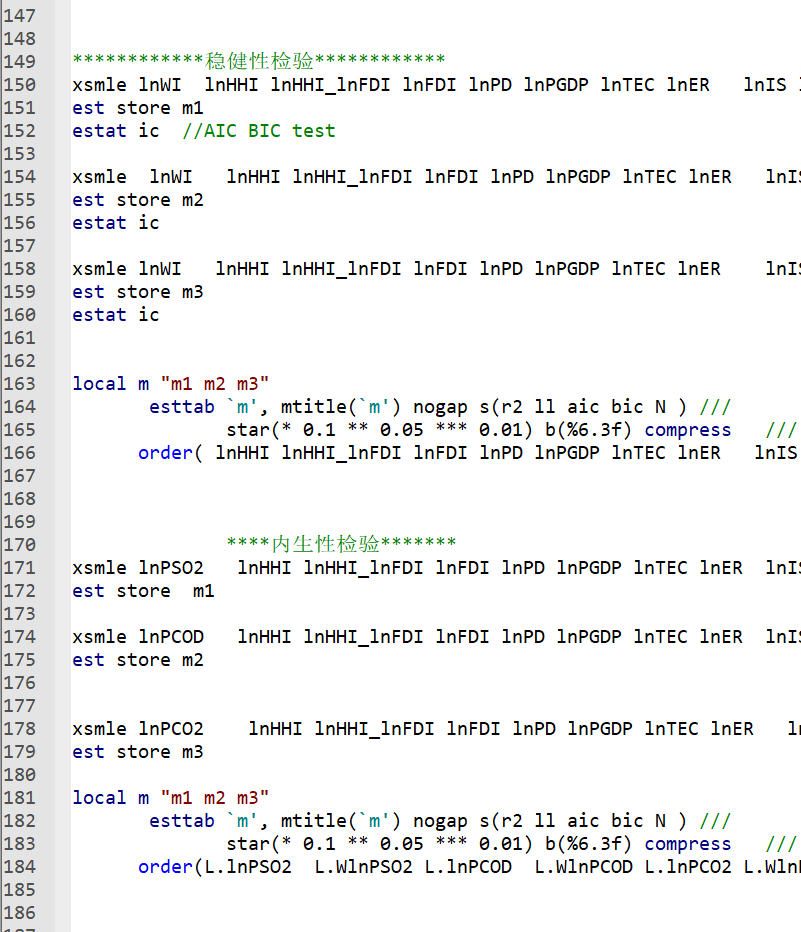Click "lnHHI_lnFDI" on line 158
Screen dimensions: 801x932
pos(341,269)
